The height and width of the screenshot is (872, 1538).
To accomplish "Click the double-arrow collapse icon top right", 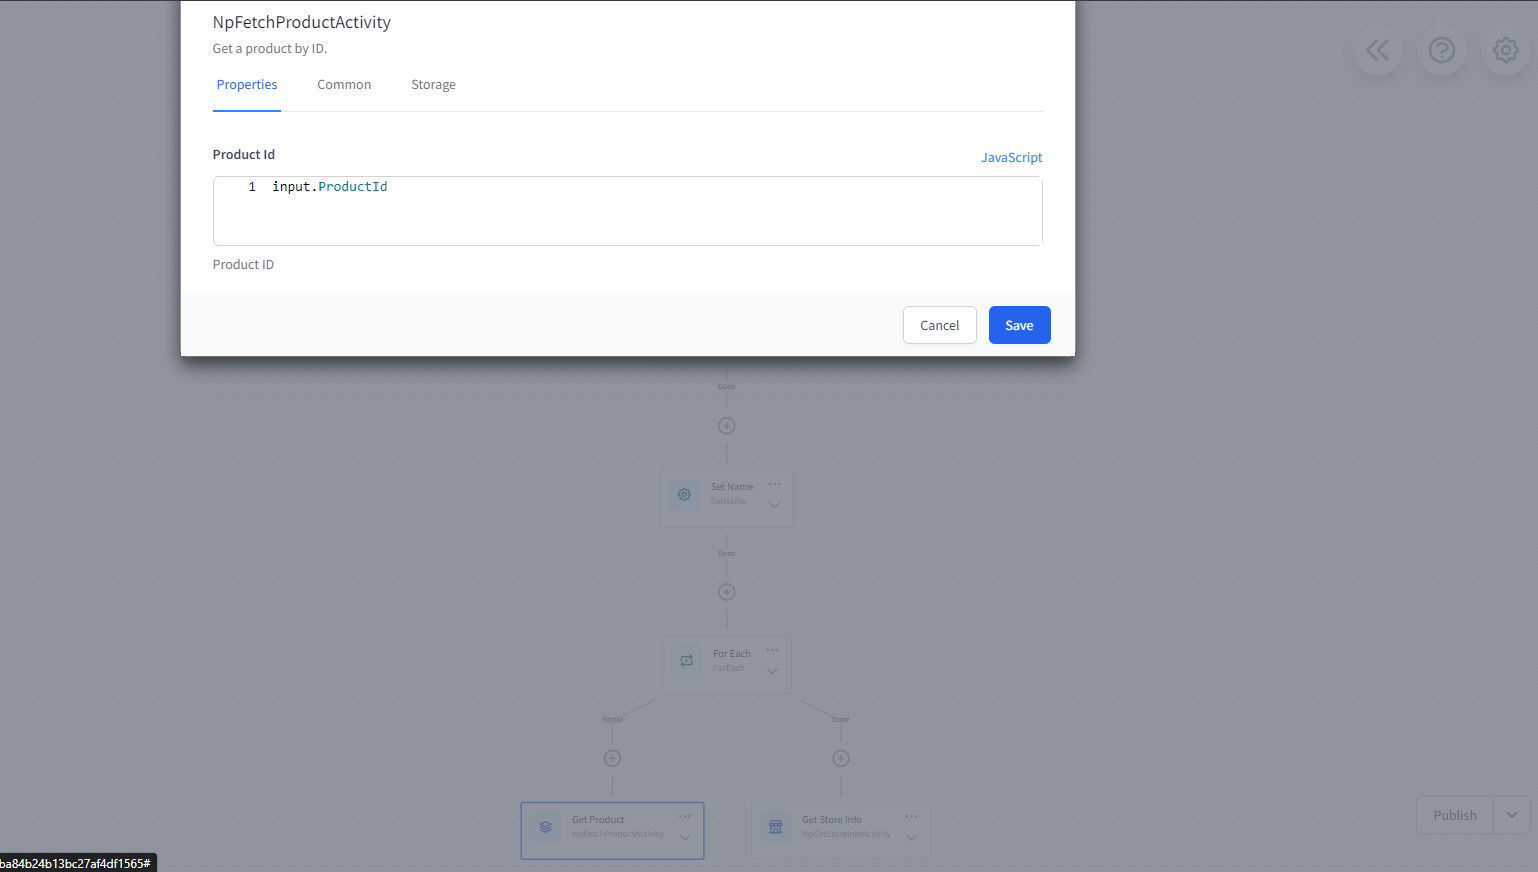I will pyautogui.click(x=1377, y=49).
